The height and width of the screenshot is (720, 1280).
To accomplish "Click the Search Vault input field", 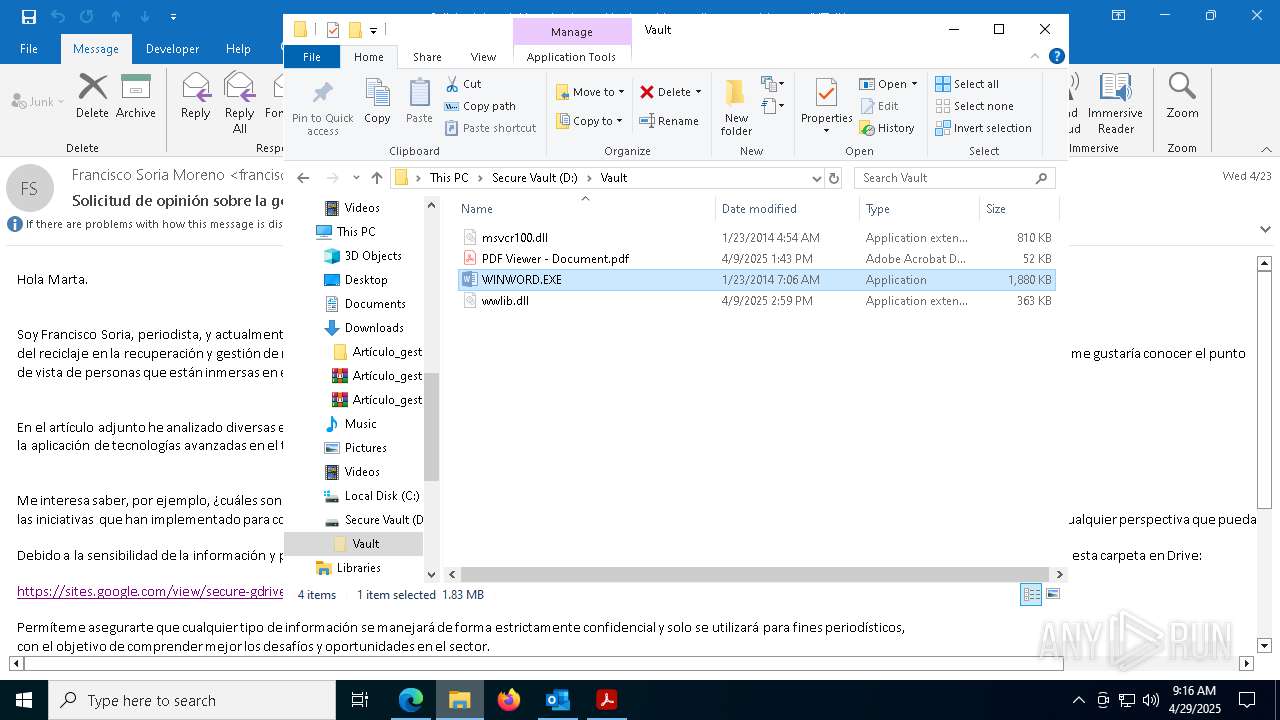I will coord(946,178).
